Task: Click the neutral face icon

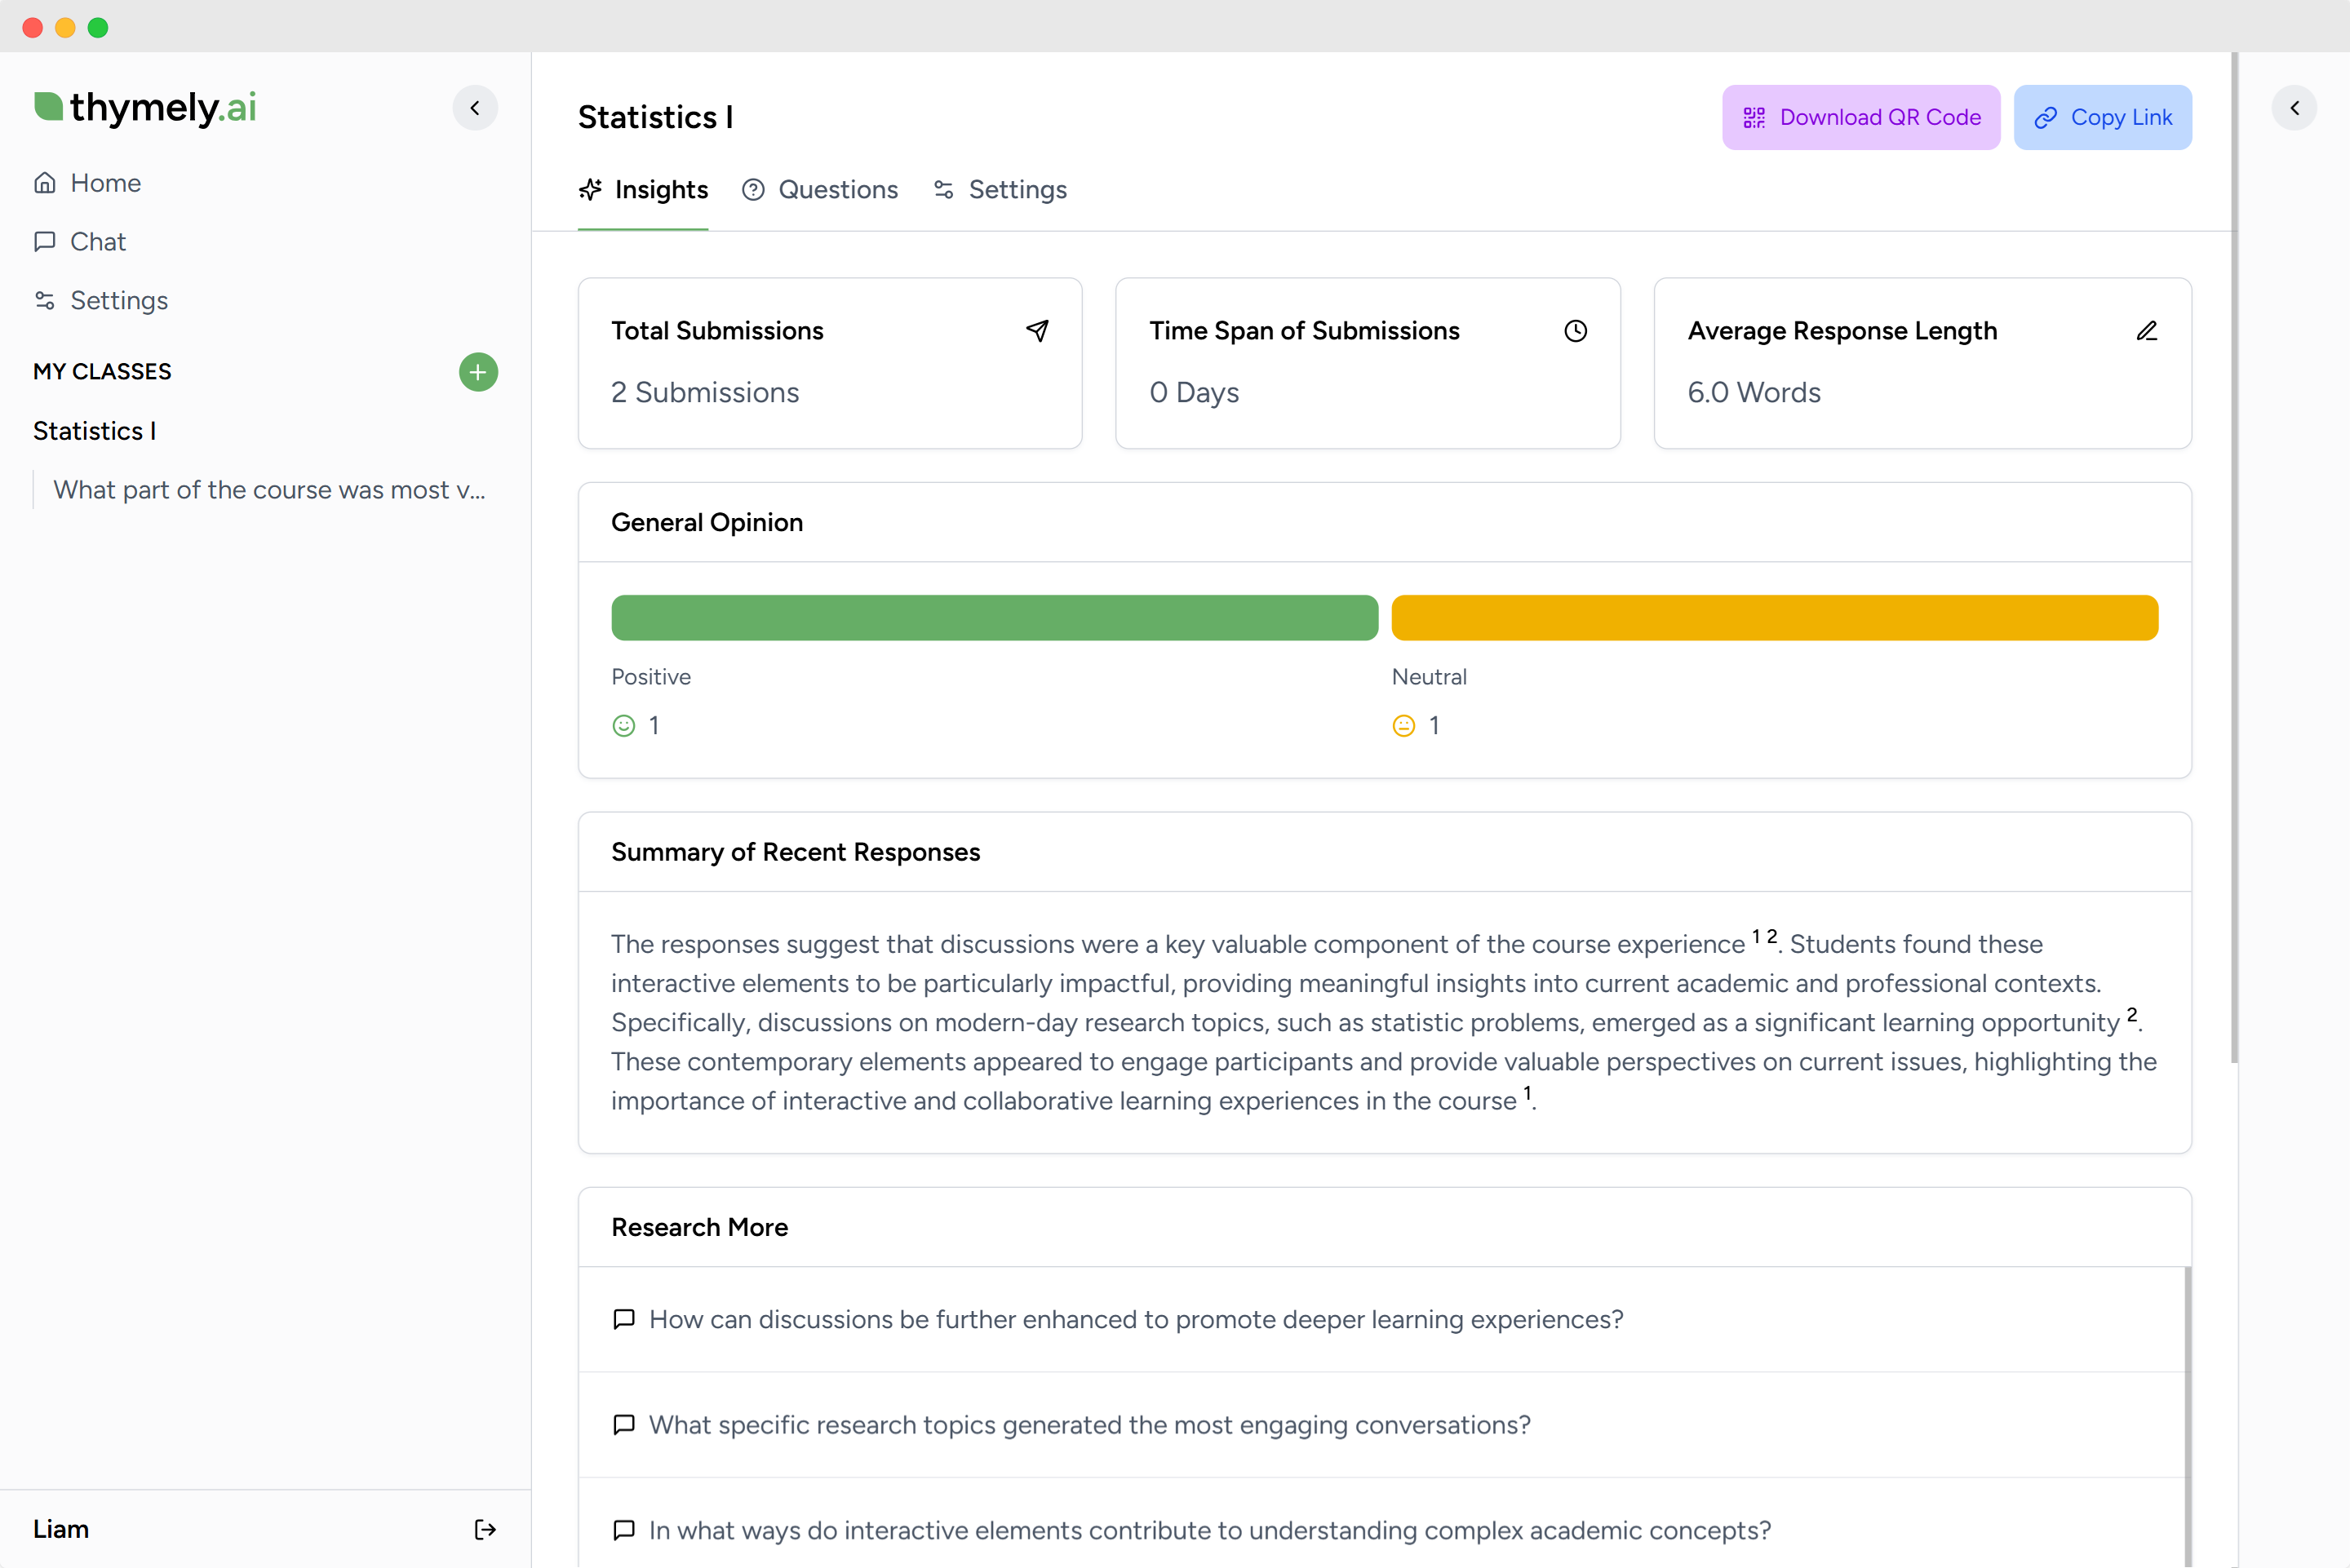Action: [1403, 726]
